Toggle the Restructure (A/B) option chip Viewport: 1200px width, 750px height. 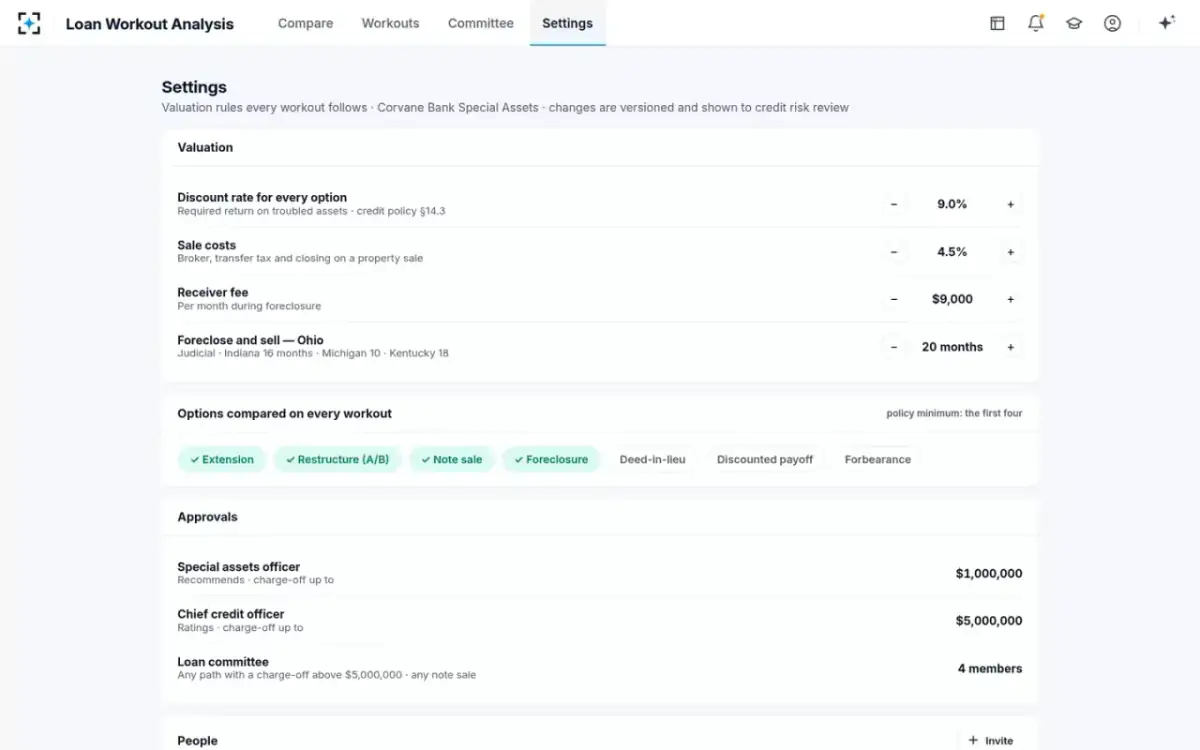tap(338, 460)
